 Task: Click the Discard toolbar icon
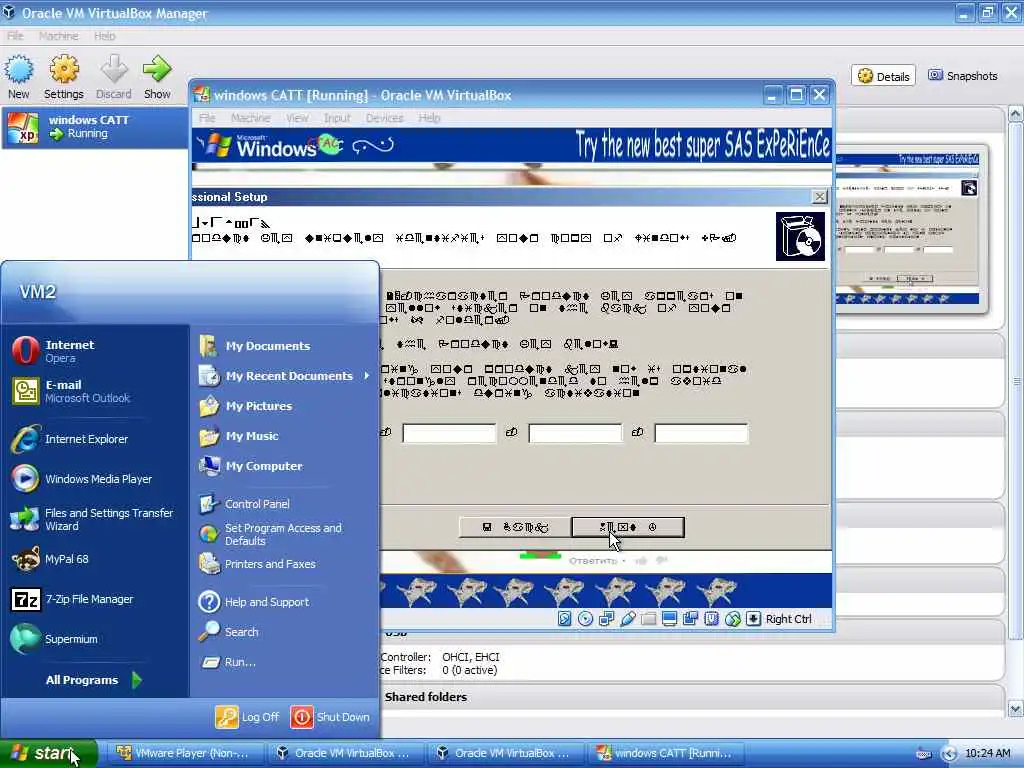tap(114, 77)
